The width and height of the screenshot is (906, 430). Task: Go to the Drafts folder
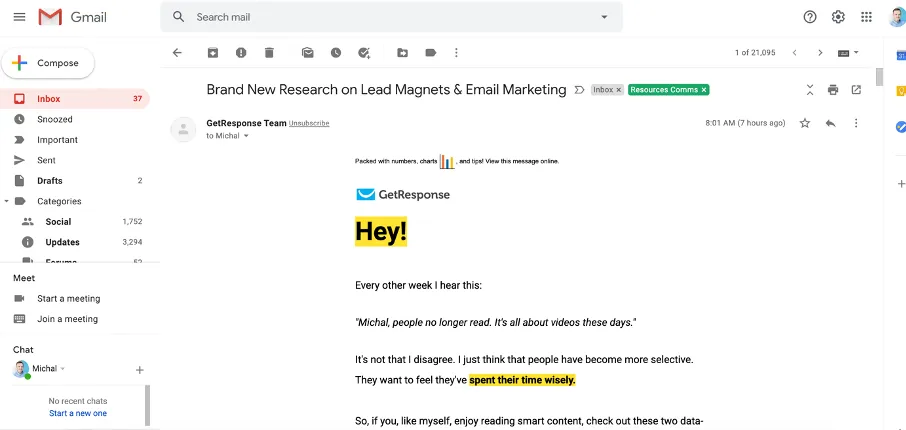coord(50,181)
